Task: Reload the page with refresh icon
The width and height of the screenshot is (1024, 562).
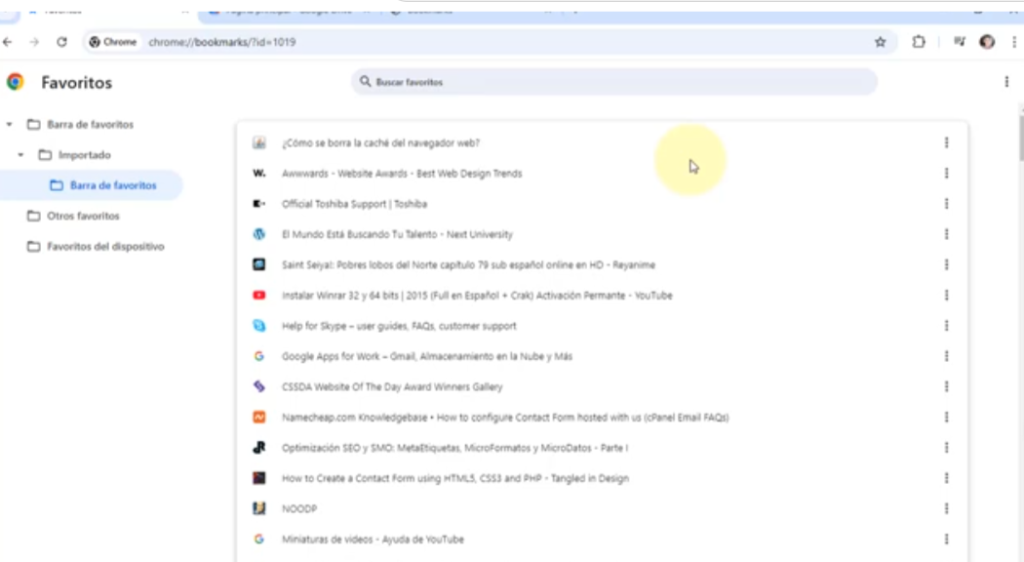Action: [x=62, y=42]
